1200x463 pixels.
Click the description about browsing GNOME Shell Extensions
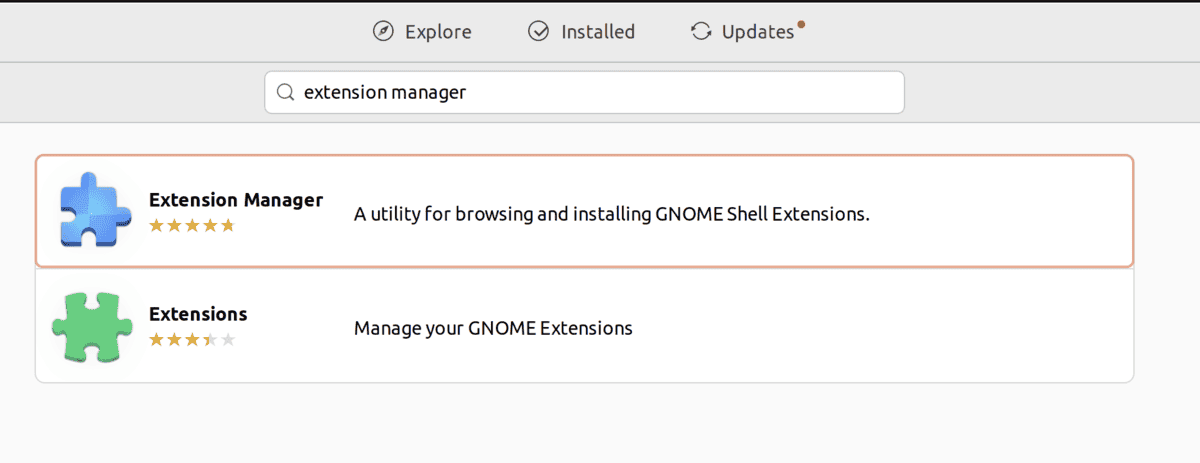point(612,214)
